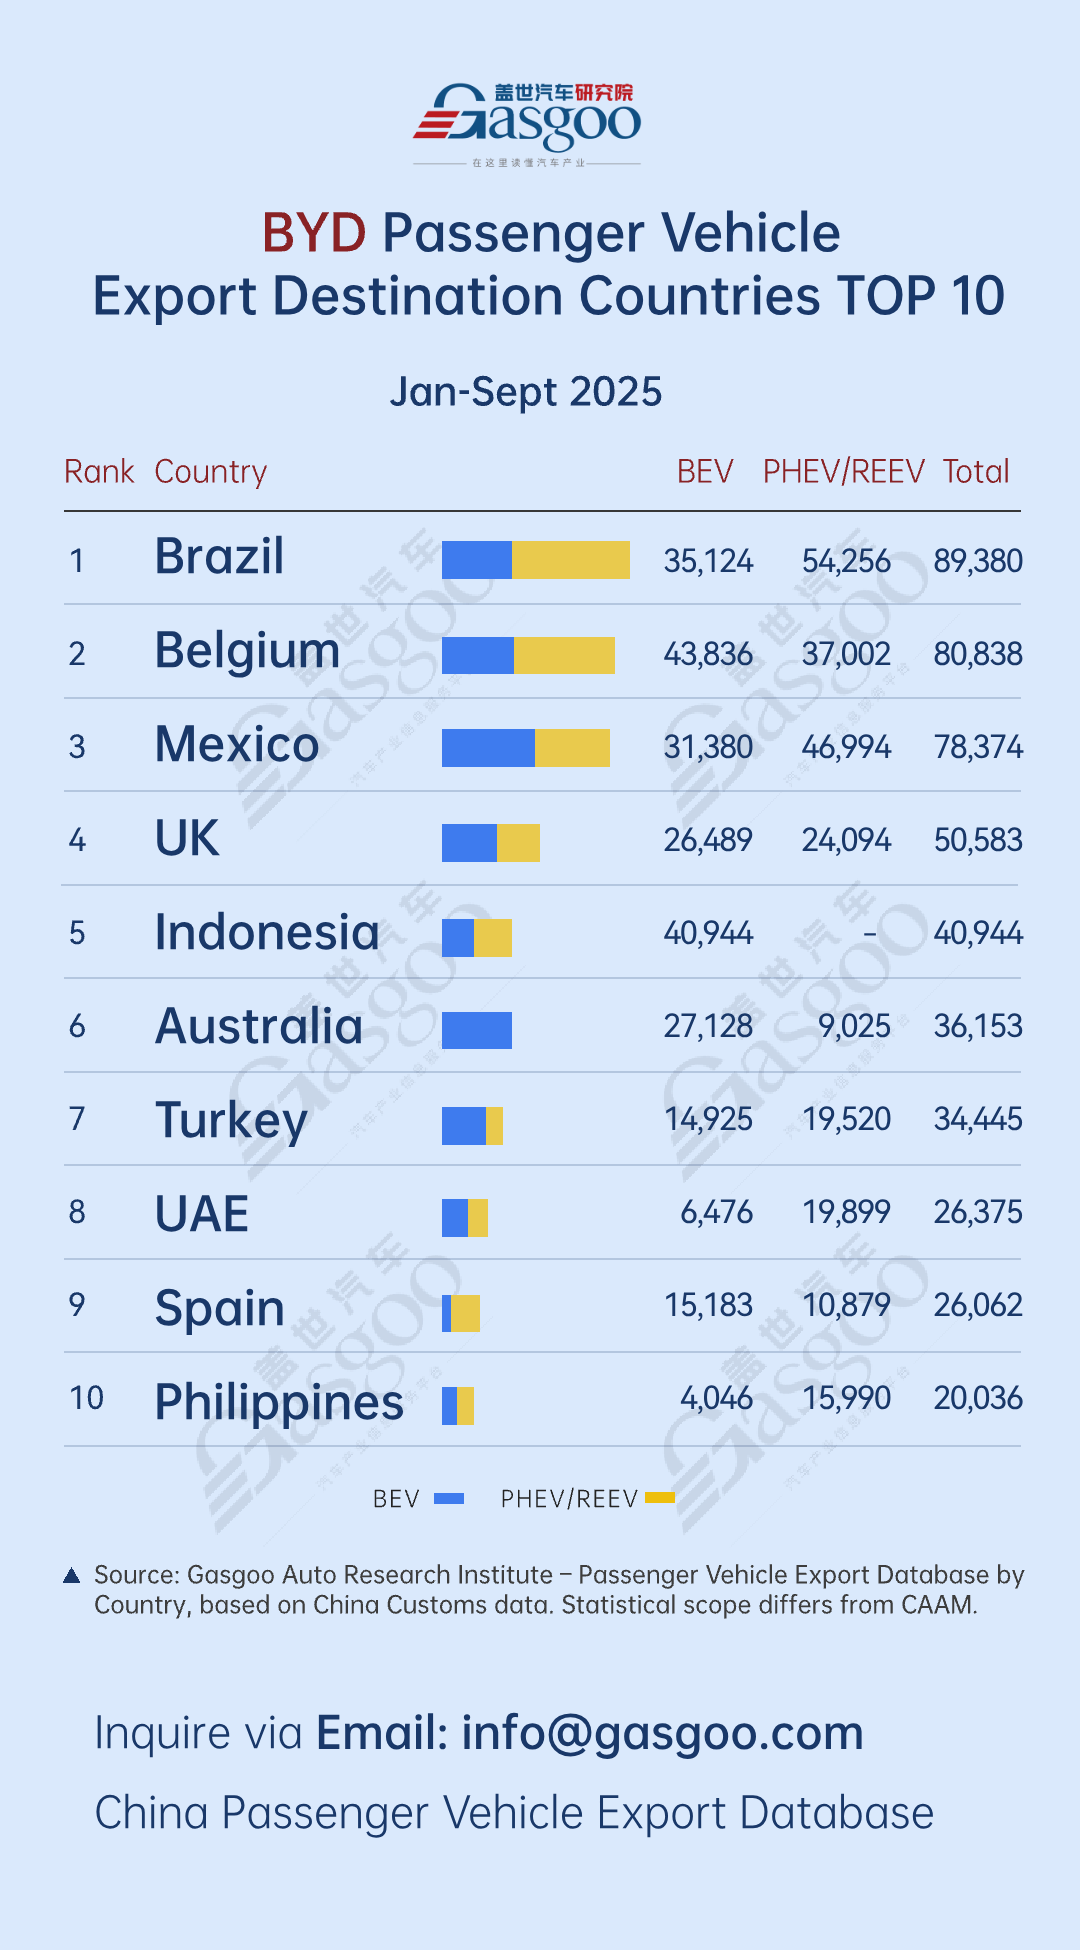Screen dimensions: 1080x1950
Task: Open the info@gasgoo.com email link
Action: 662,1733
